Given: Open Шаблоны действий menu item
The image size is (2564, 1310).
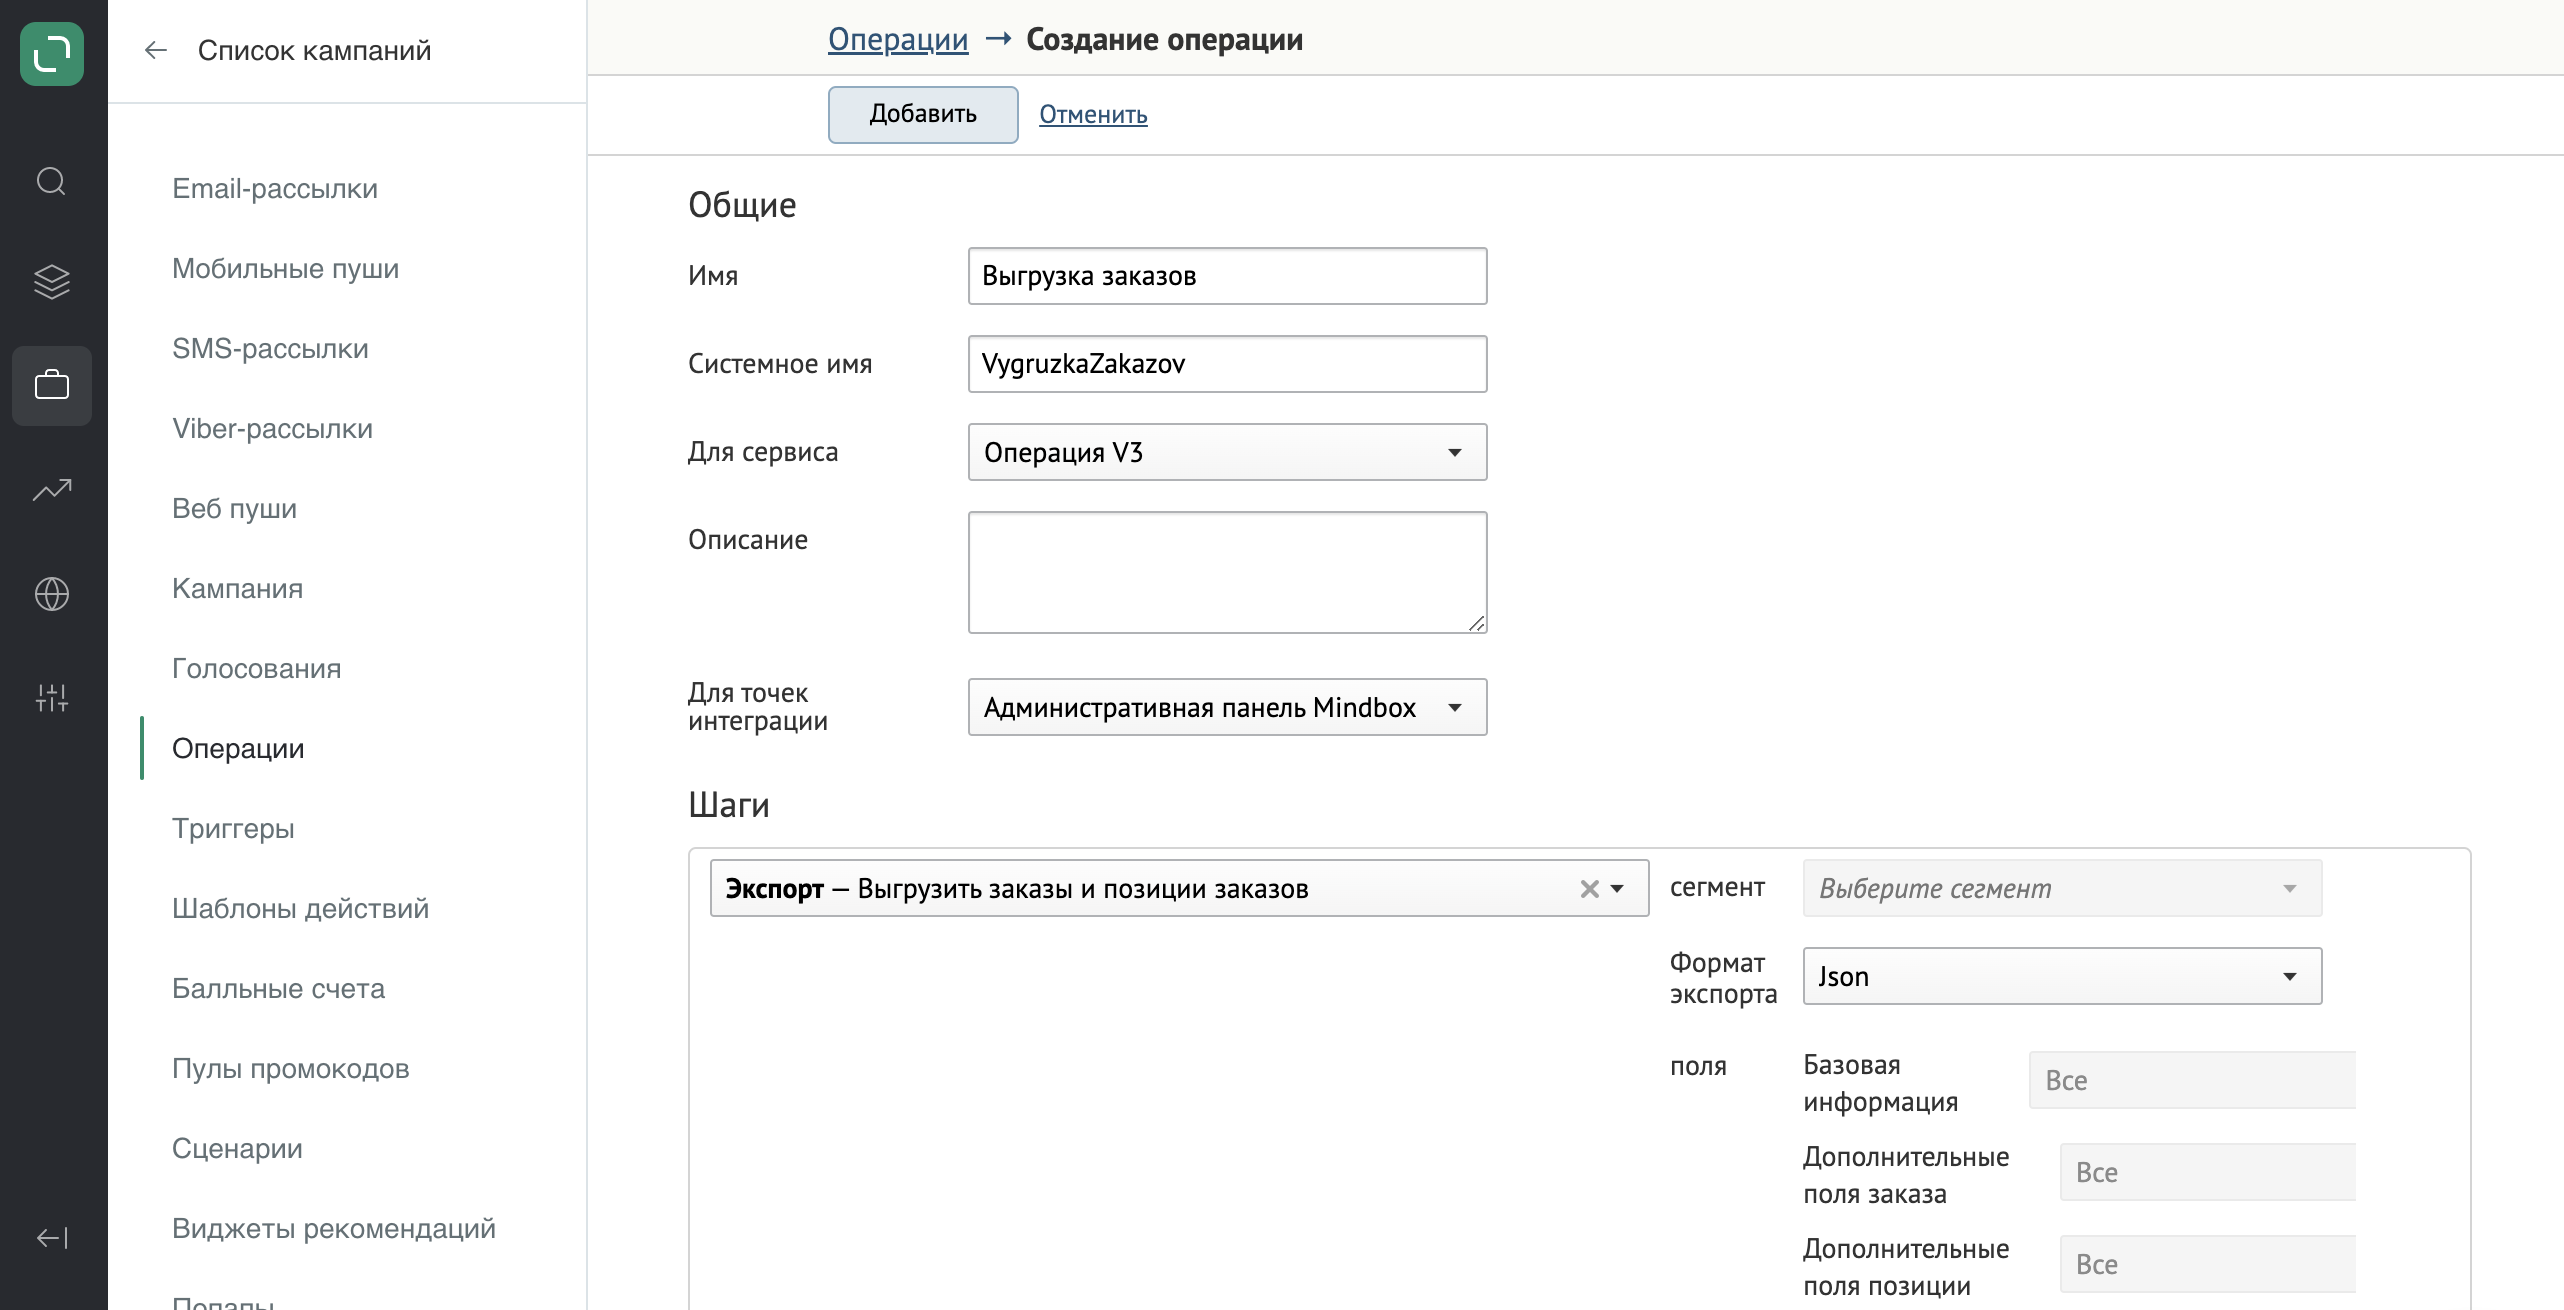Looking at the screenshot, I should [x=300, y=908].
